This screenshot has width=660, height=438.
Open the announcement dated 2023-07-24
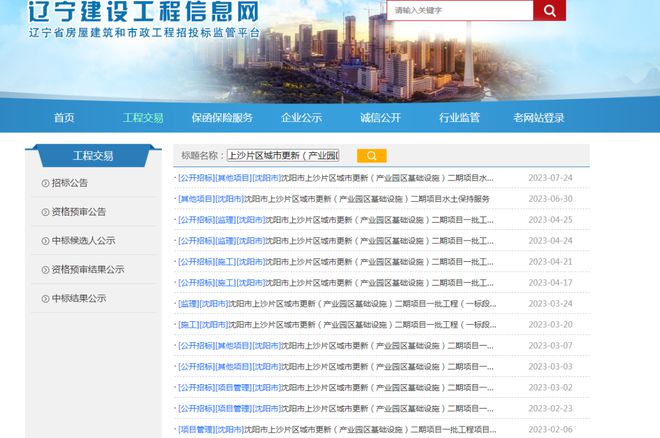(x=335, y=178)
